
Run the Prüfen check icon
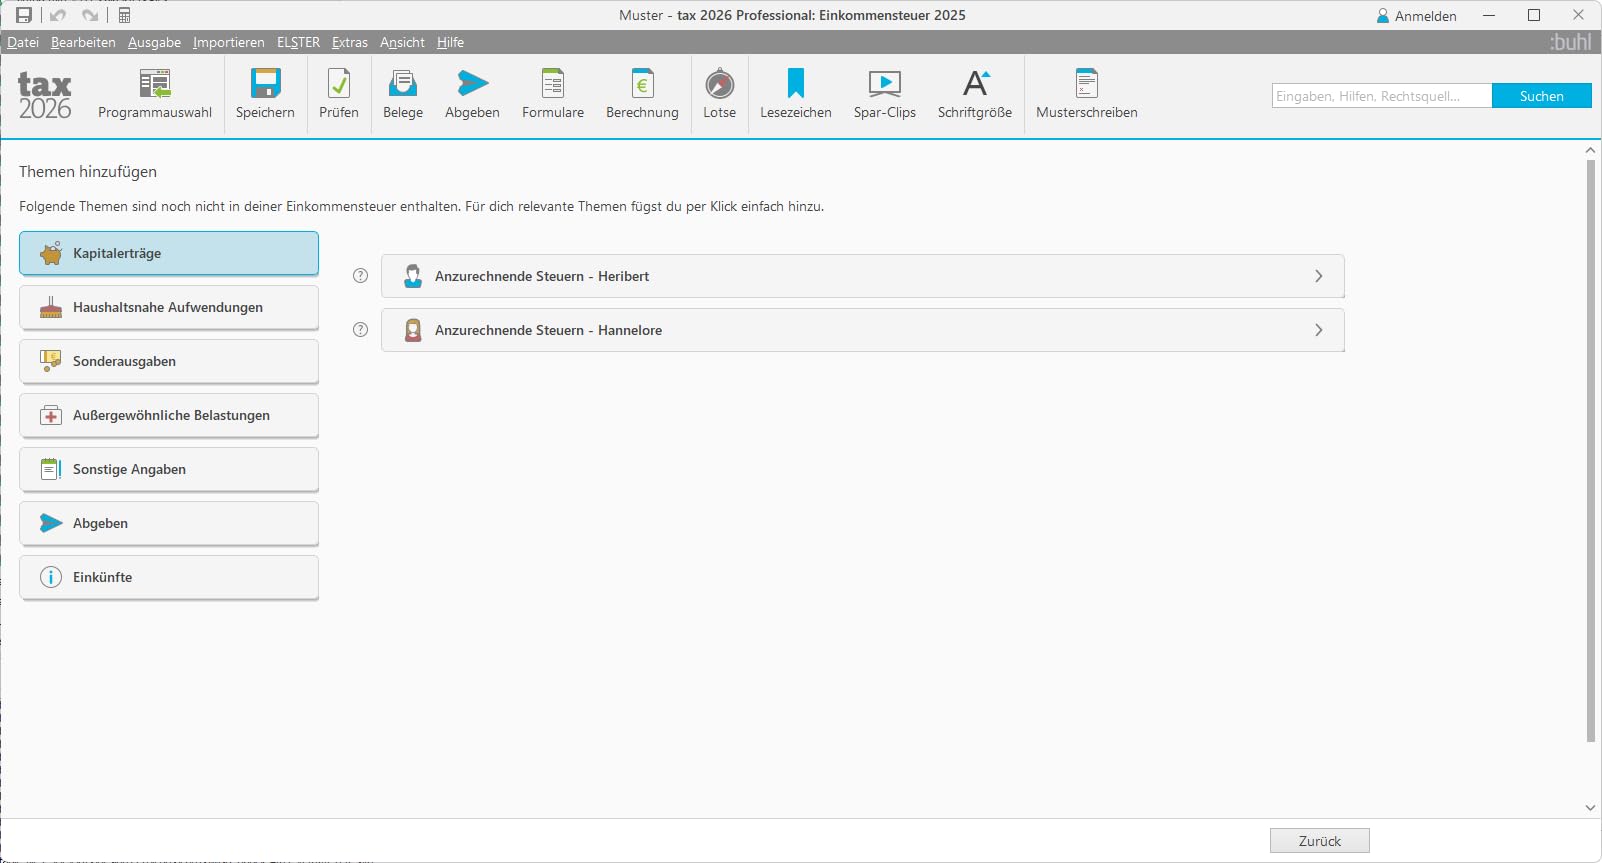339,84
